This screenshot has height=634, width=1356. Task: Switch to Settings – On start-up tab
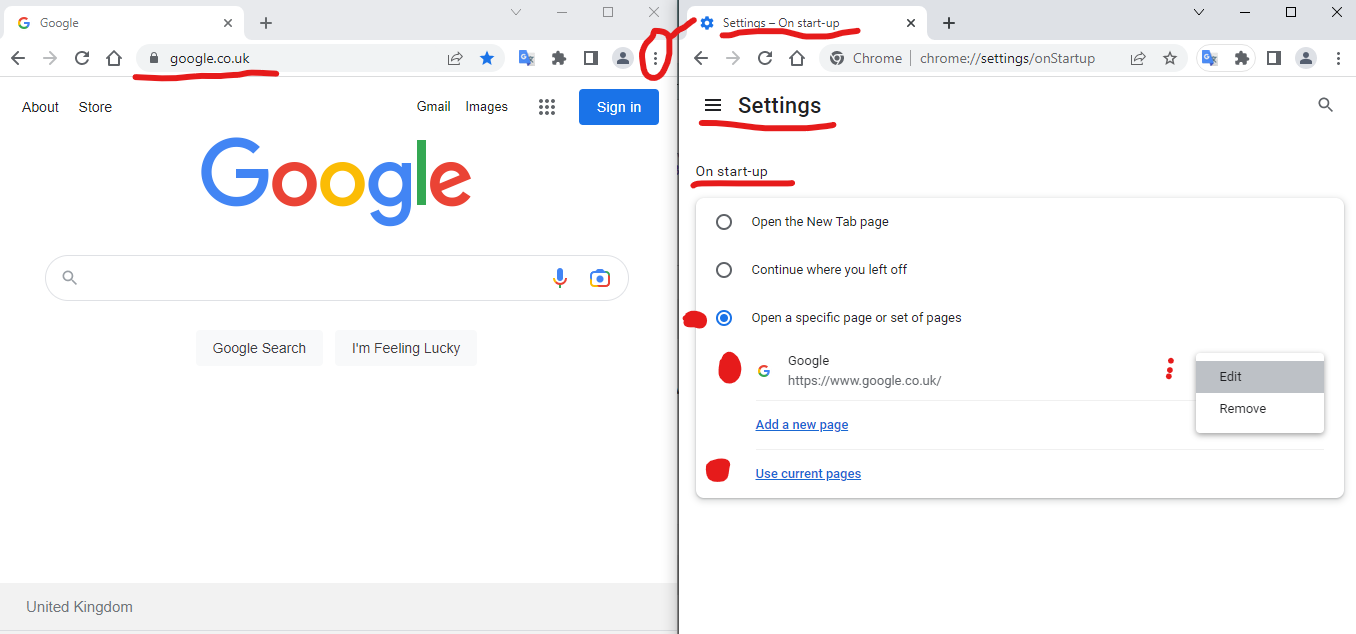pyautogui.click(x=806, y=23)
